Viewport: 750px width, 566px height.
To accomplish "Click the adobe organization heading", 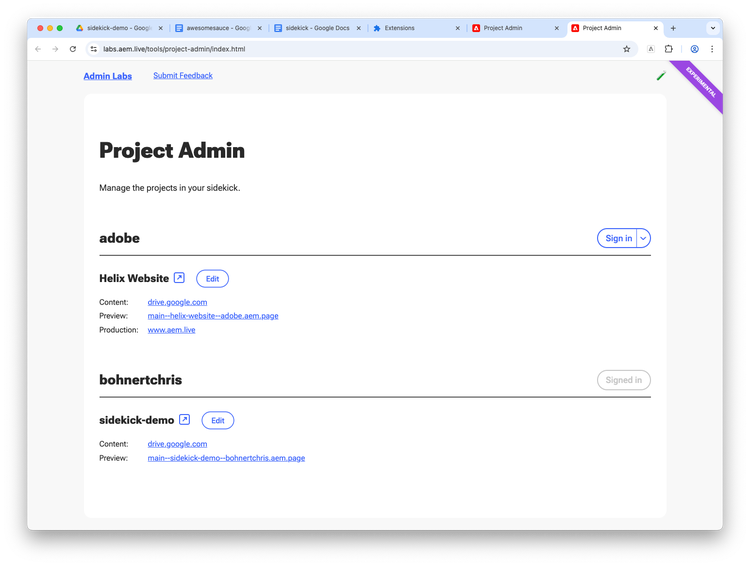I will point(120,238).
